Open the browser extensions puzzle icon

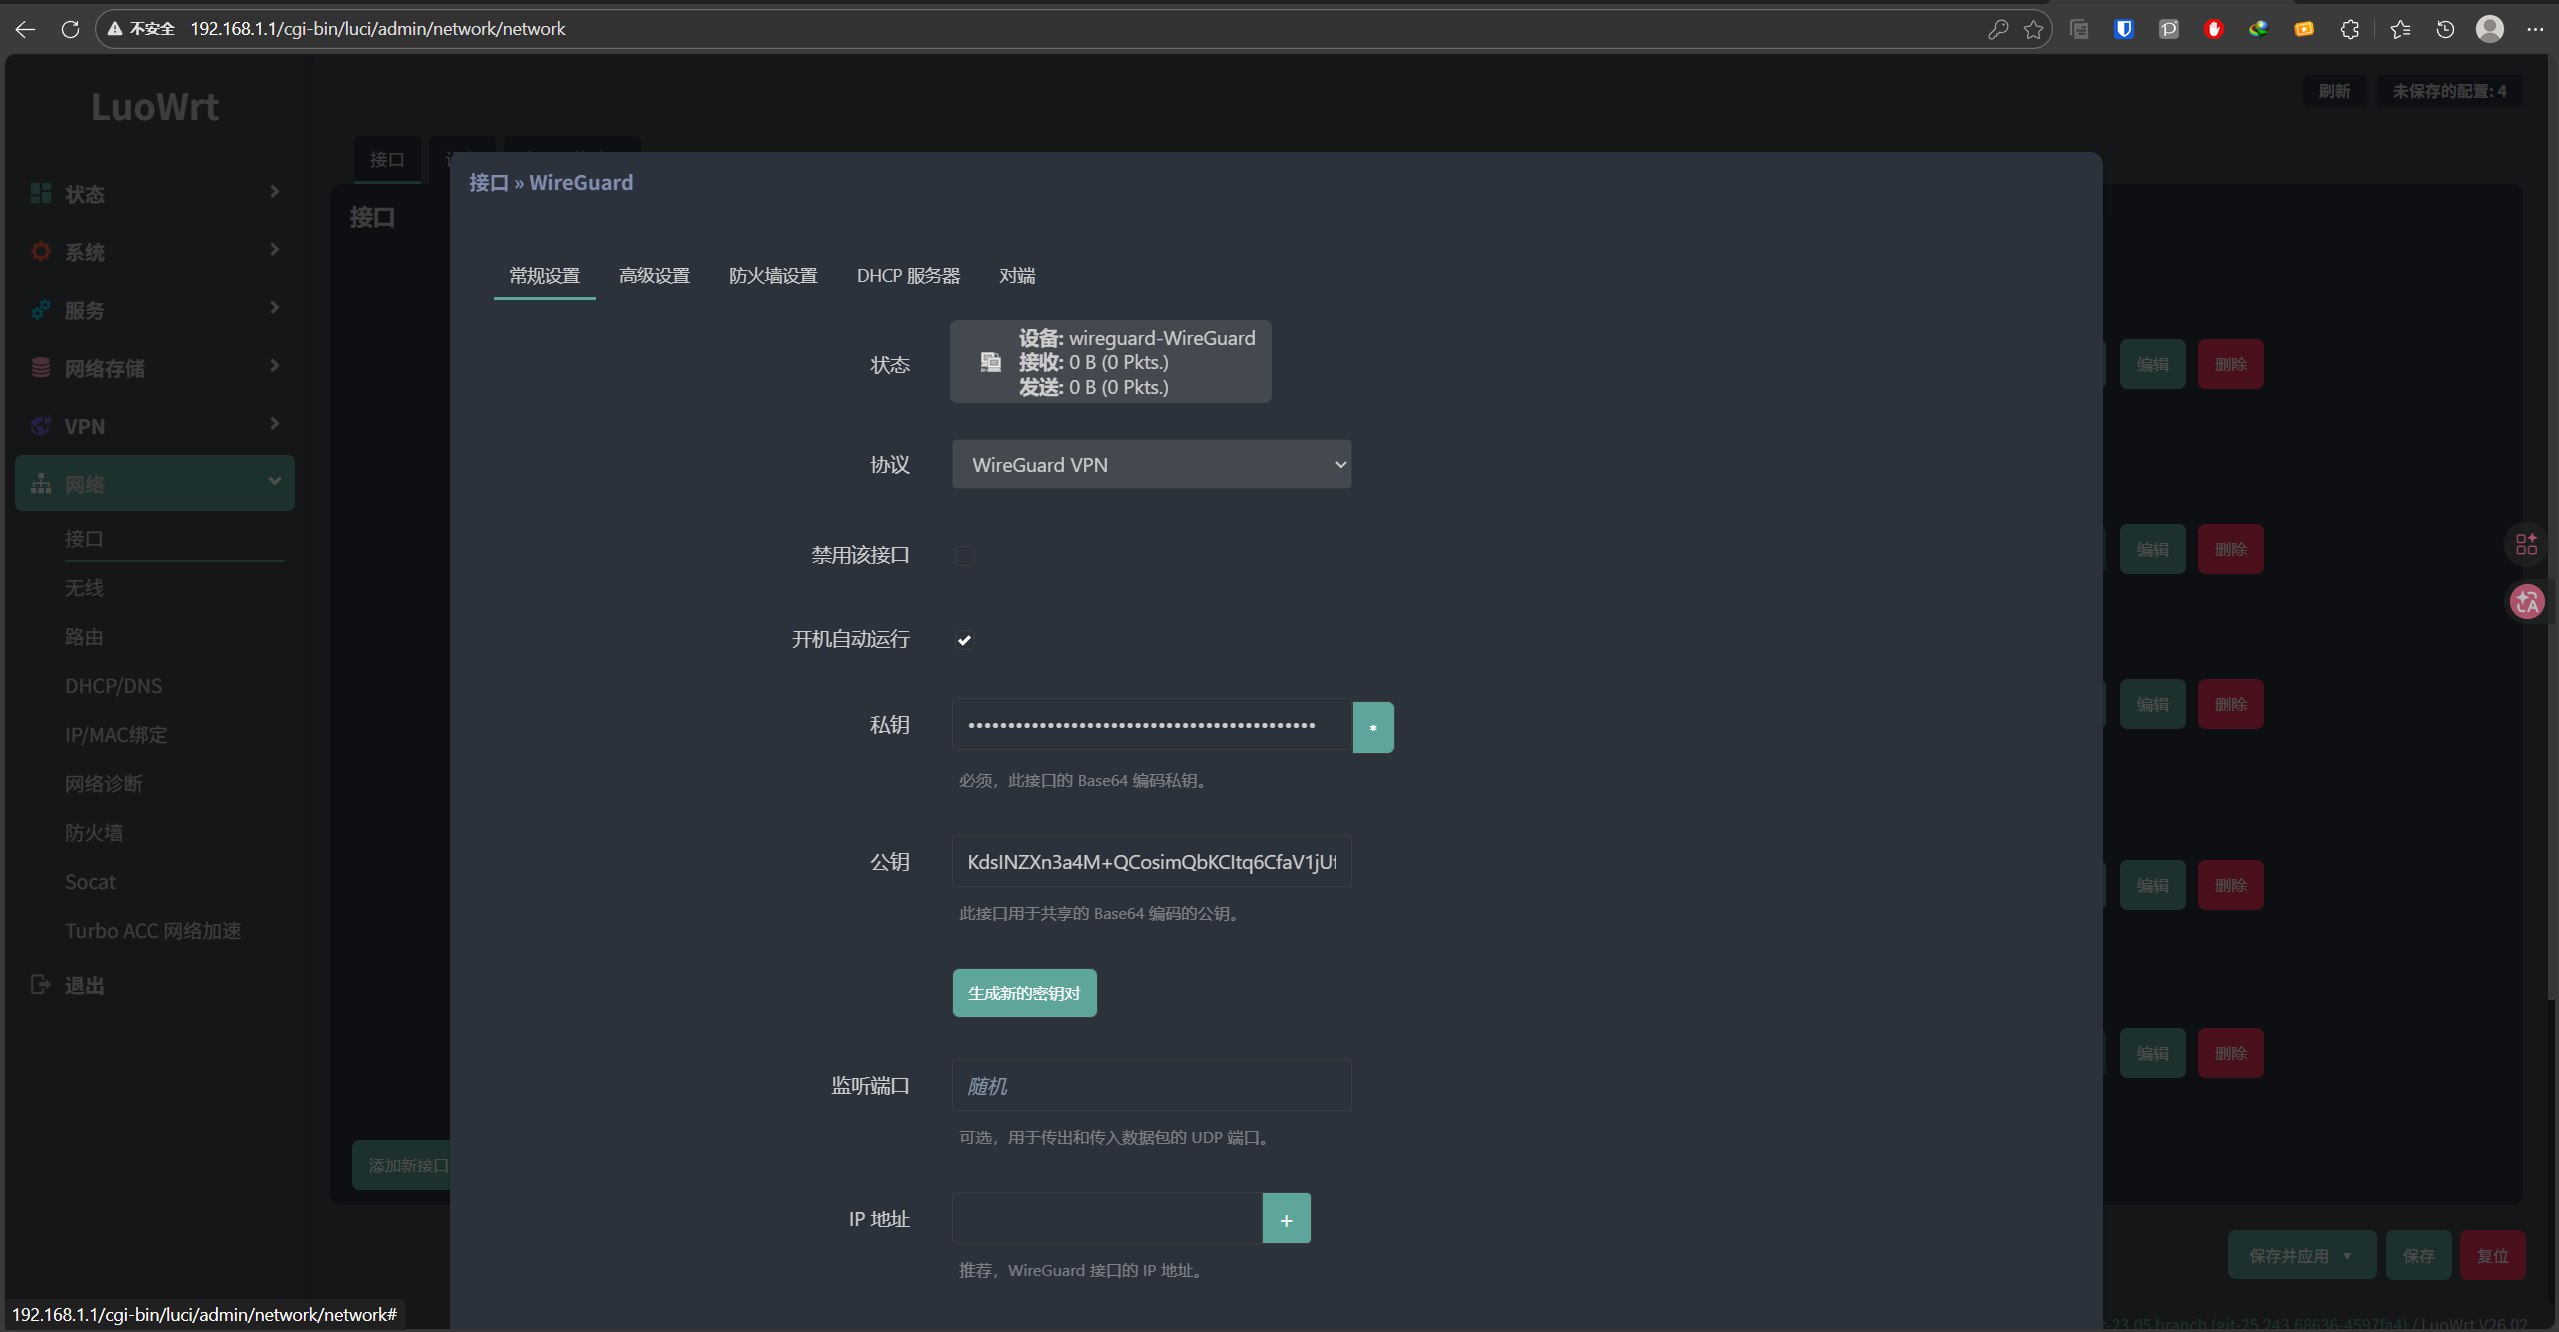(2349, 29)
